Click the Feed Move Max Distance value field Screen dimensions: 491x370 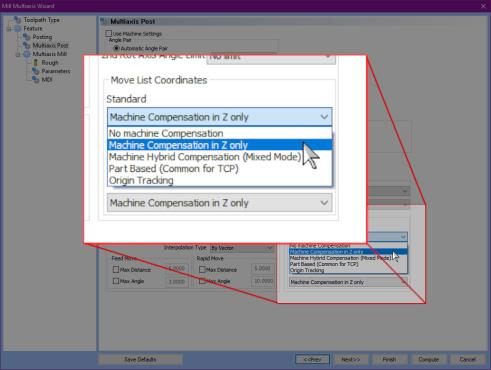[x=177, y=269]
